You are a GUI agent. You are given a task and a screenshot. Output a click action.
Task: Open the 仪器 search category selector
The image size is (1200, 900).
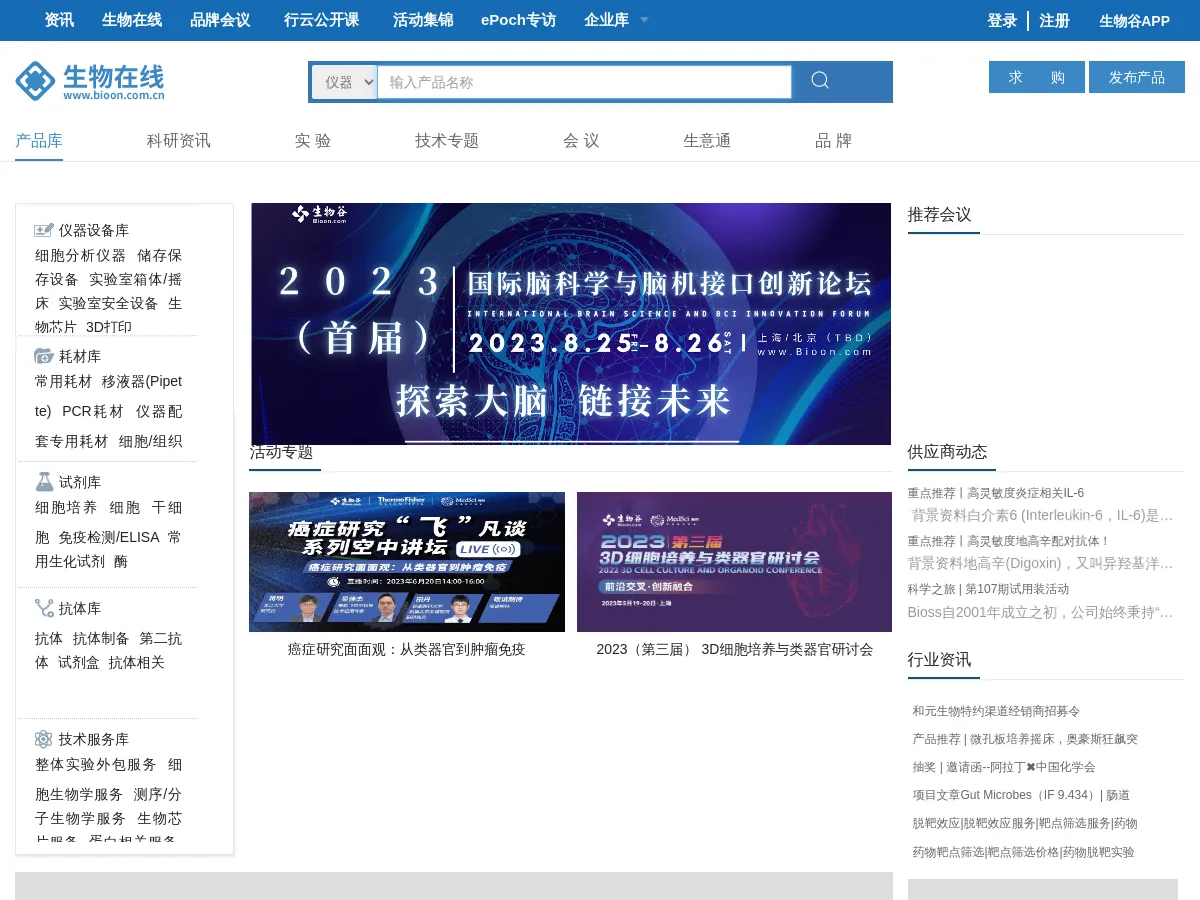pyautogui.click(x=344, y=81)
